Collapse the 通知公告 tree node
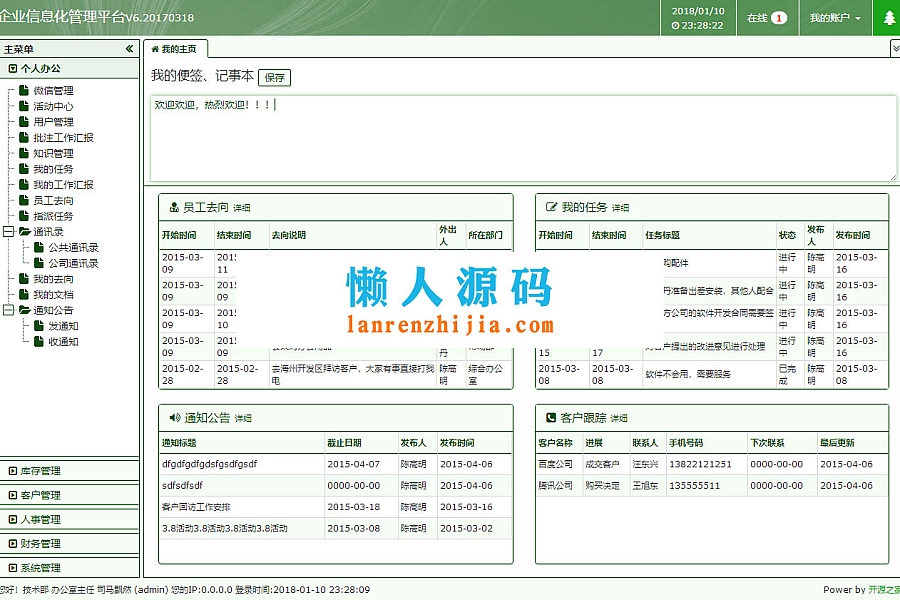 click(x=9, y=310)
